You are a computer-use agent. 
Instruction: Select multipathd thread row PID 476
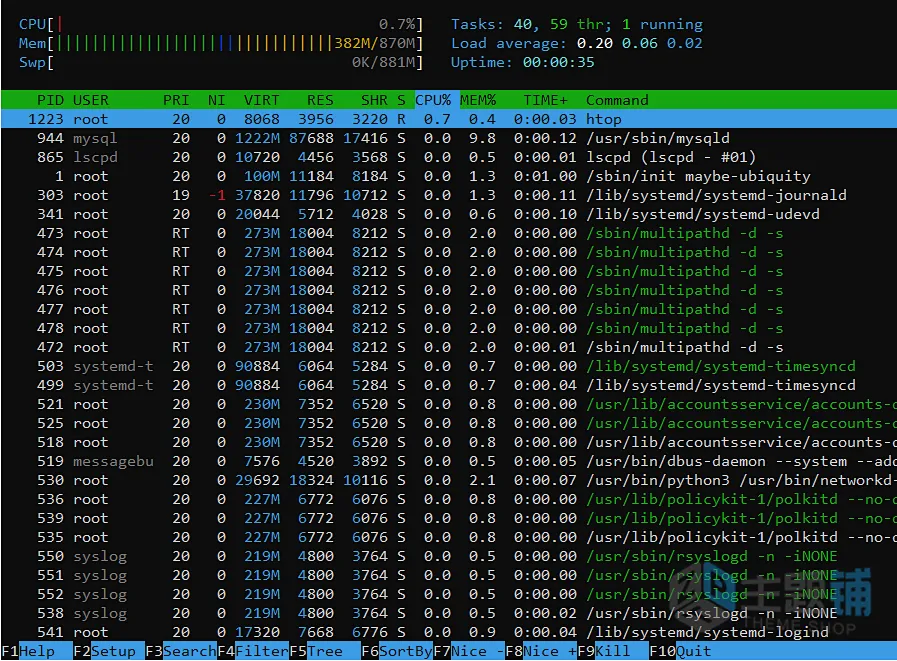448,290
